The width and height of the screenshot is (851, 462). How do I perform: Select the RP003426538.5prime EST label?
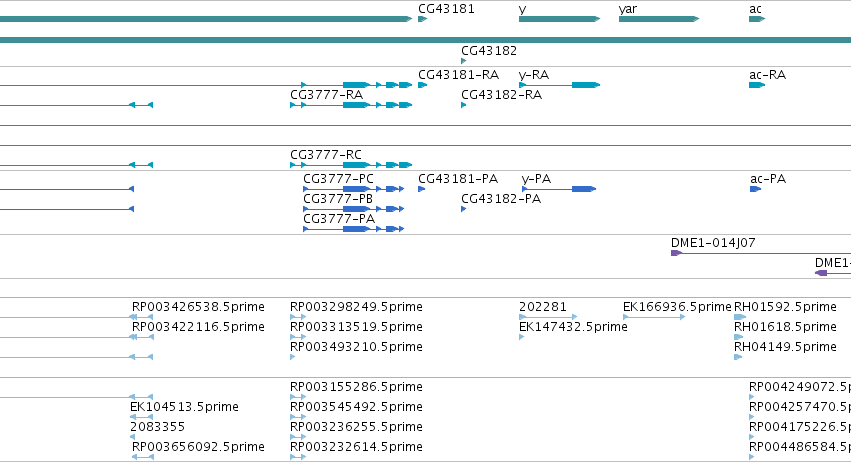pos(198,307)
